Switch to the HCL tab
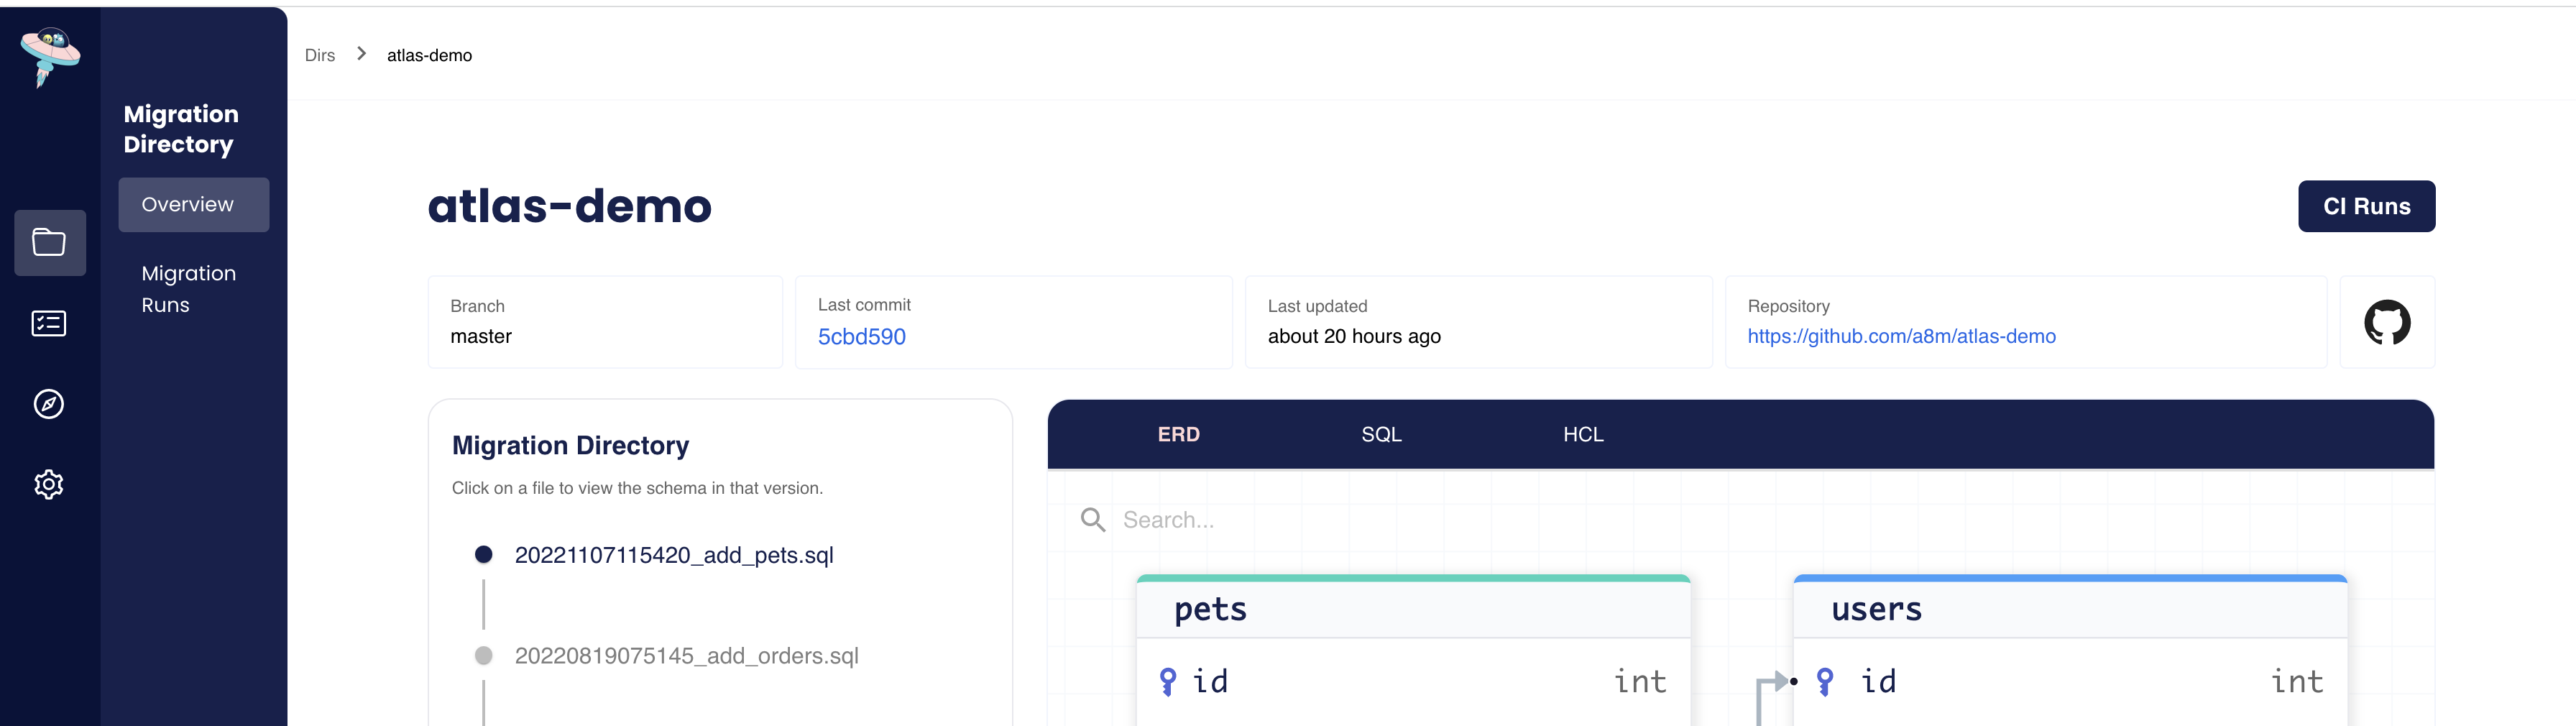The width and height of the screenshot is (2576, 726). click(x=1583, y=434)
